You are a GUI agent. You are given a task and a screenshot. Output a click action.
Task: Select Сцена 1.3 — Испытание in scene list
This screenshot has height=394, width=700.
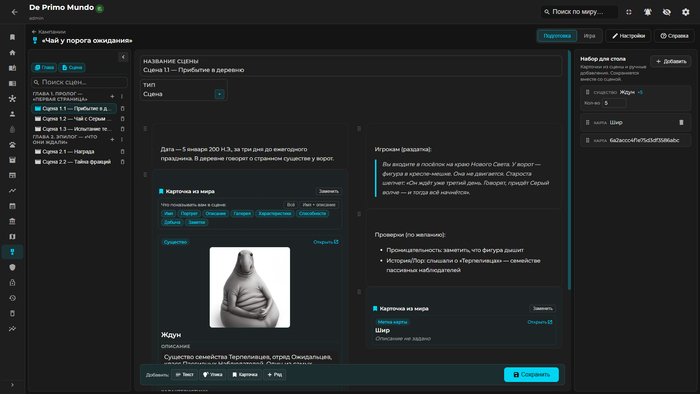coord(74,129)
